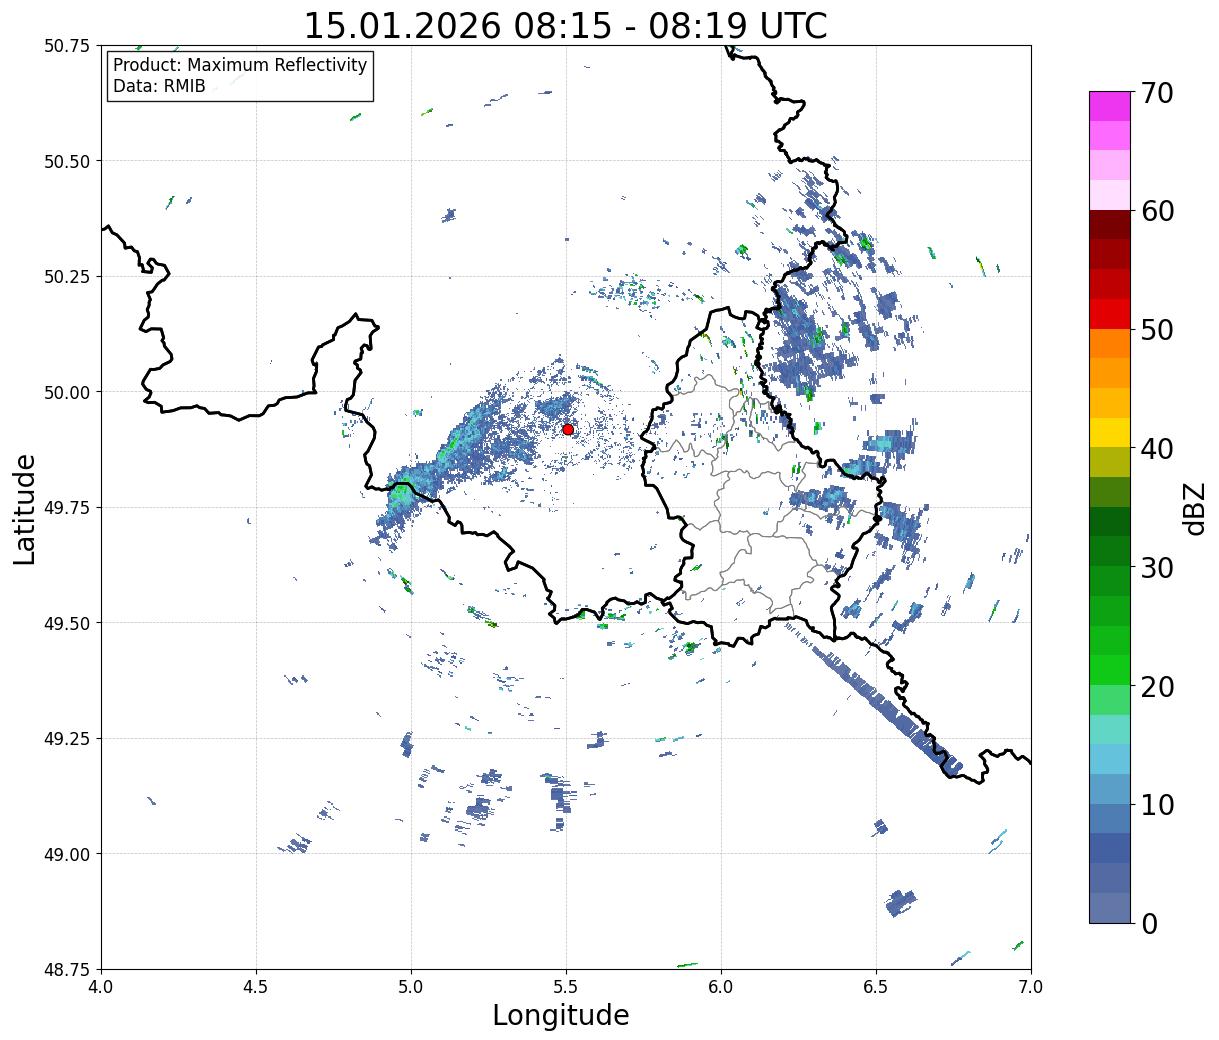Click the 'Data: RMIB' legend line
The width and height of the screenshot is (1219, 1040).
pyautogui.click(x=159, y=86)
